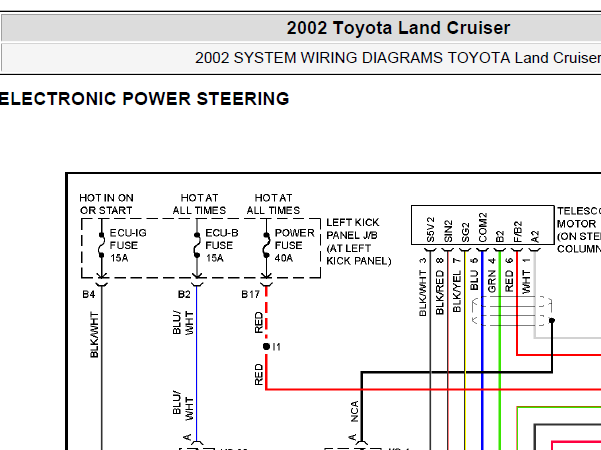
Task: Click the NCA wire label
Action: click(x=355, y=412)
